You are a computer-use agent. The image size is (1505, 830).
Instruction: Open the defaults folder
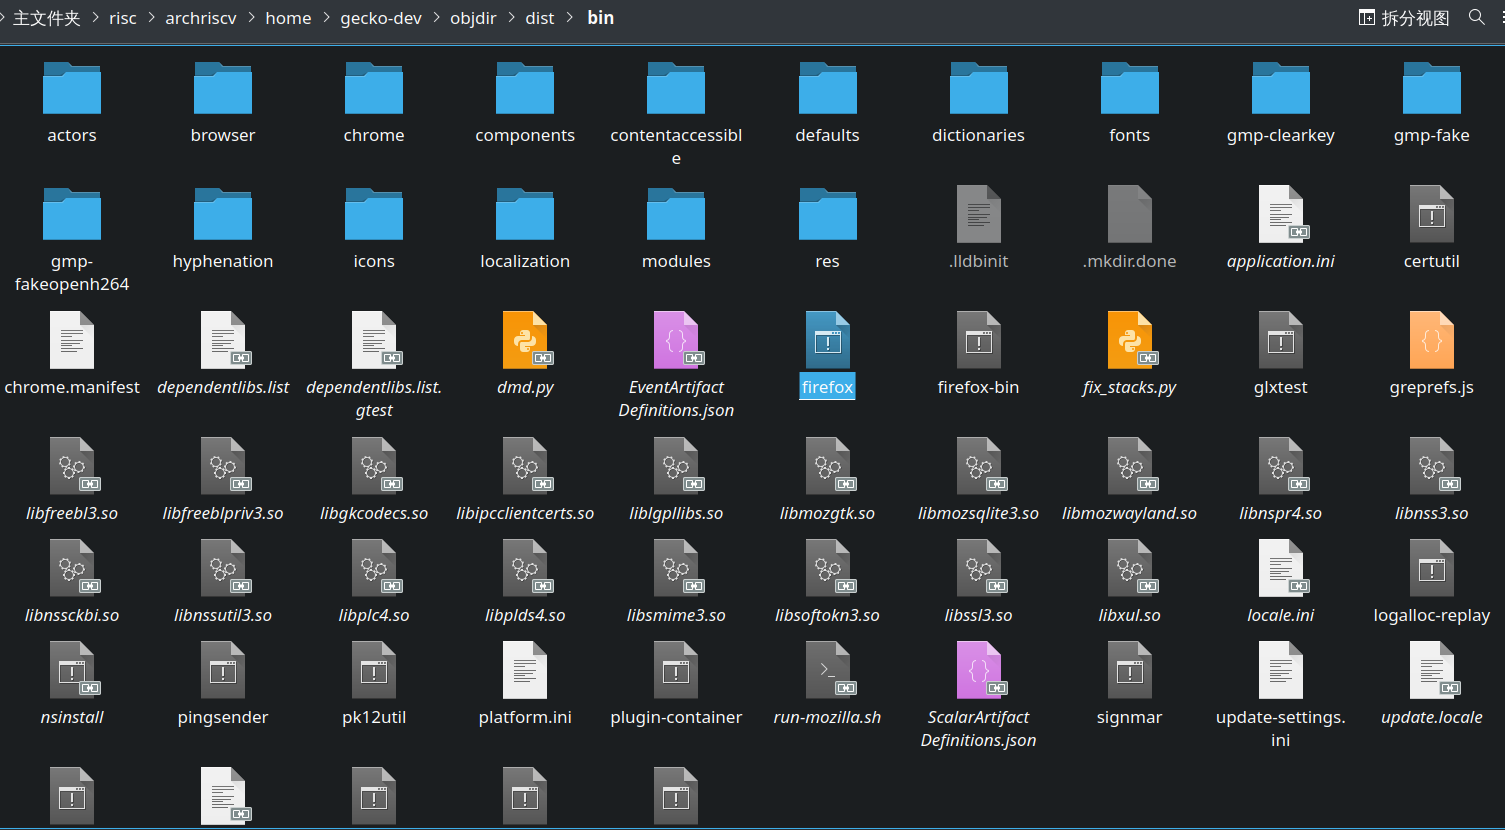[x=827, y=88]
